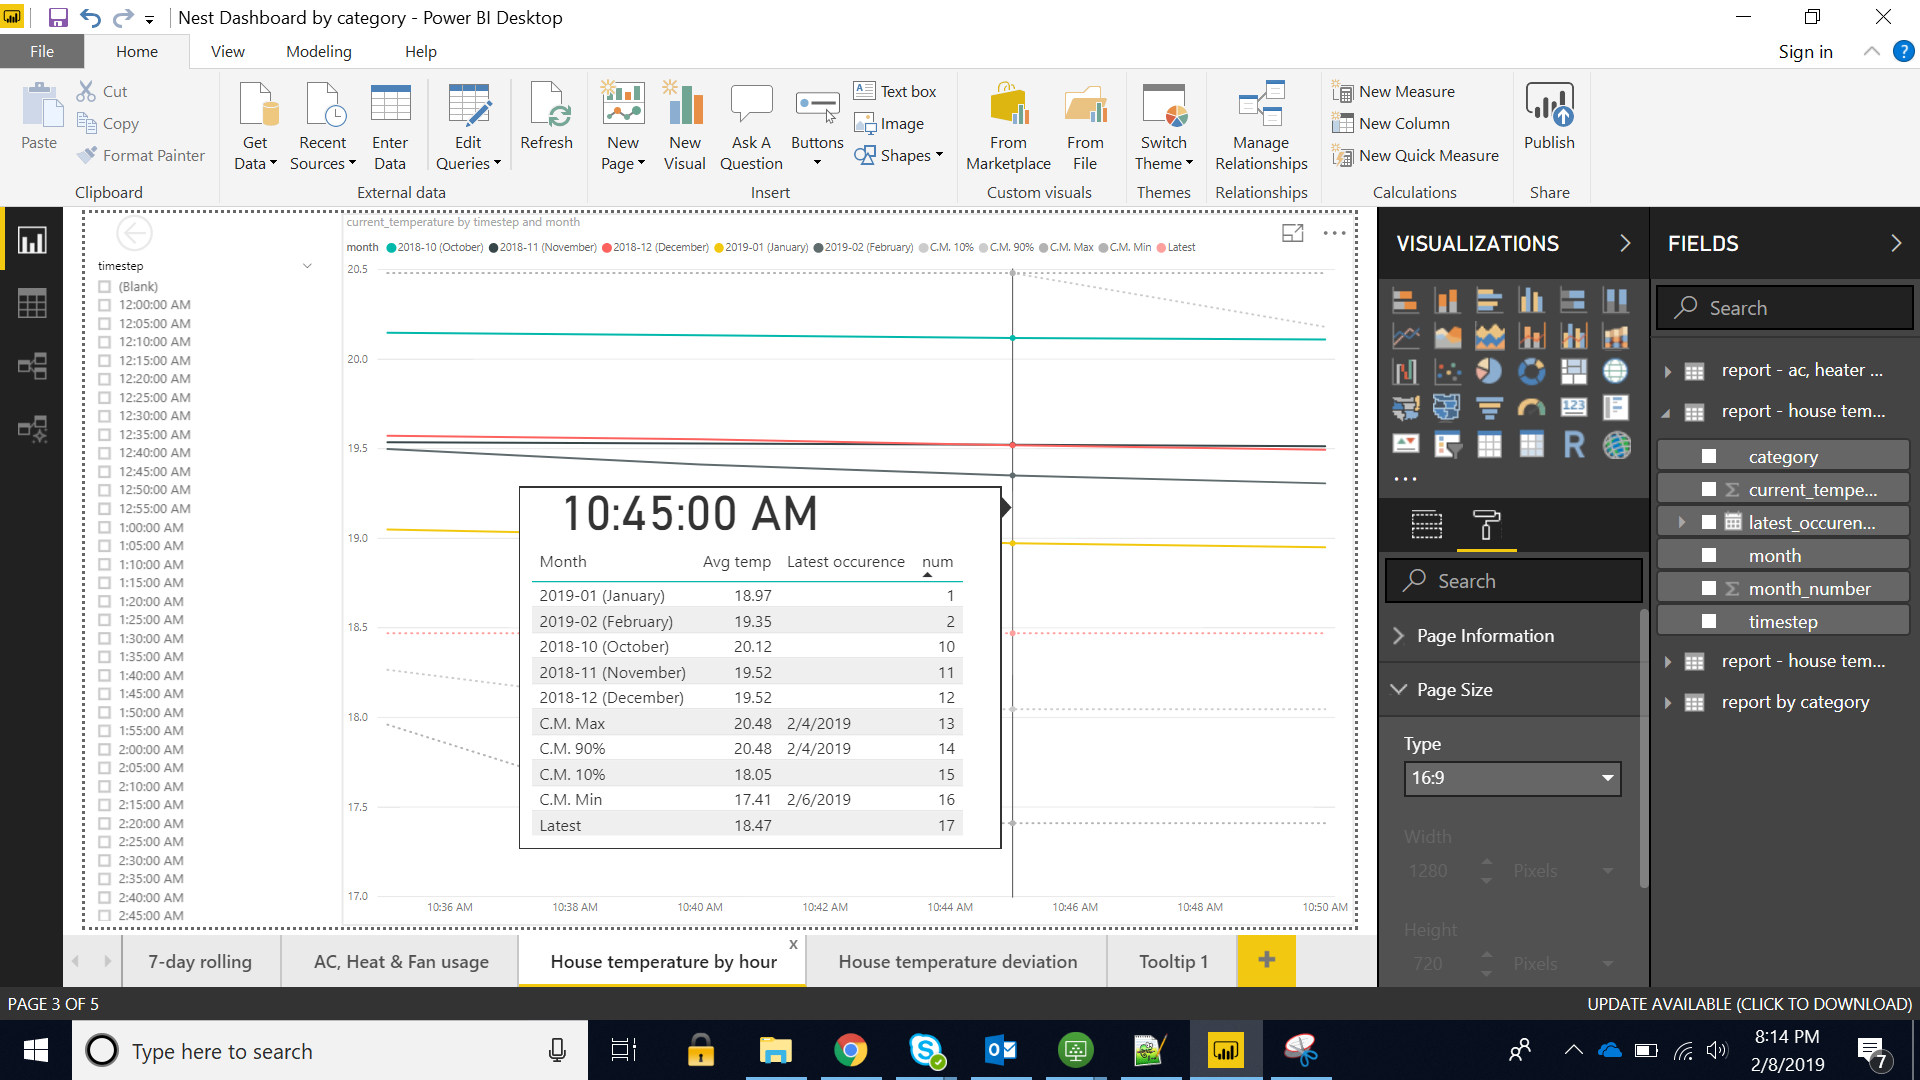Click the Update Available download notice

[x=1749, y=1004]
